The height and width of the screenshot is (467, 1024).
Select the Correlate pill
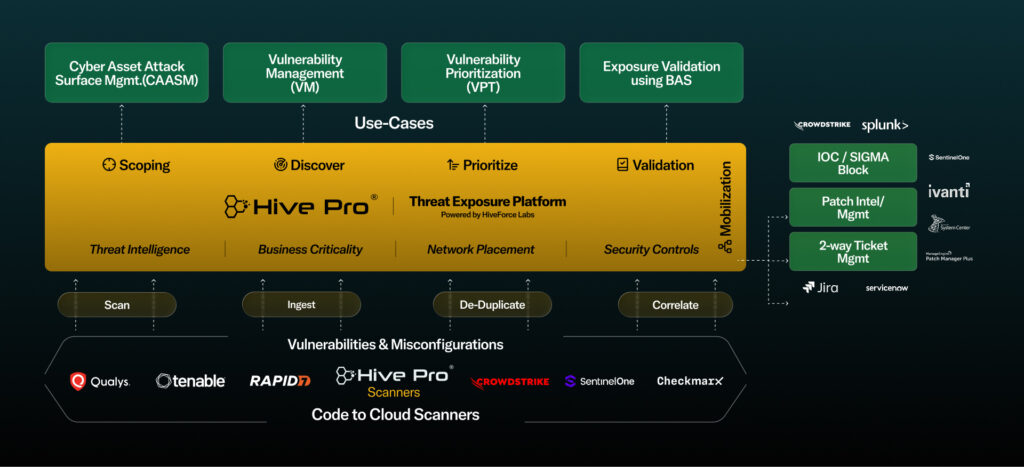click(x=675, y=304)
